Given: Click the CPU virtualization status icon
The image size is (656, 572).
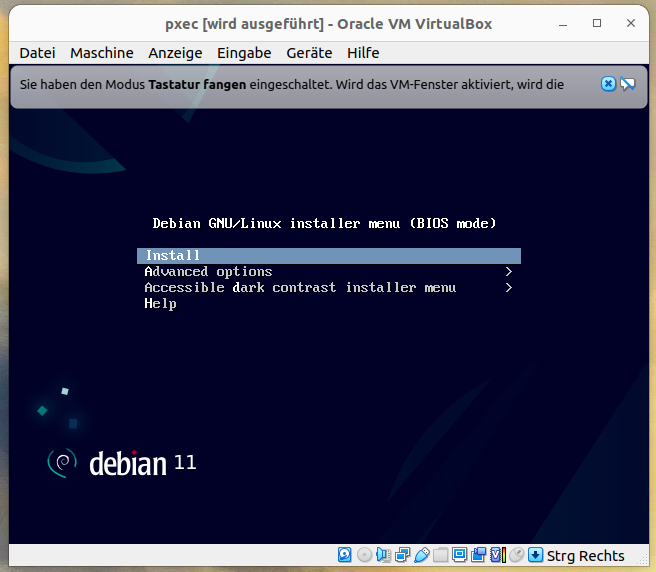Looking at the screenshot, I should [498, 555].
